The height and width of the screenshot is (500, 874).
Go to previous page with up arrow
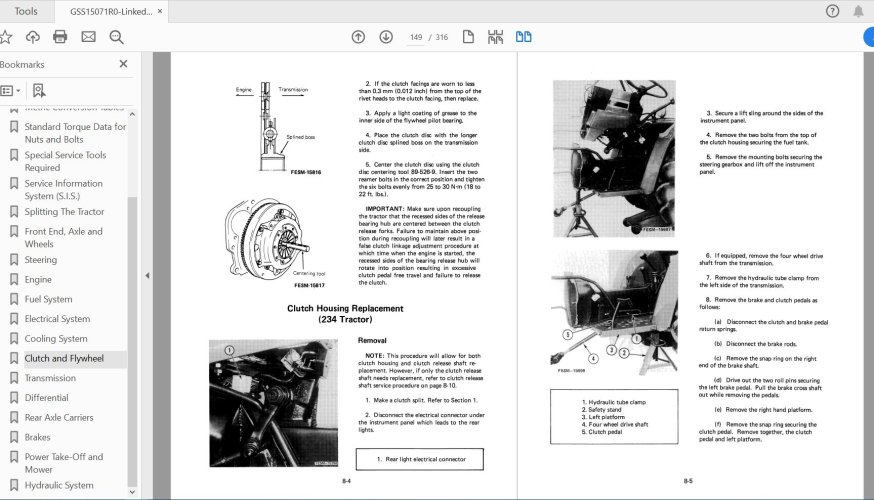358,37
